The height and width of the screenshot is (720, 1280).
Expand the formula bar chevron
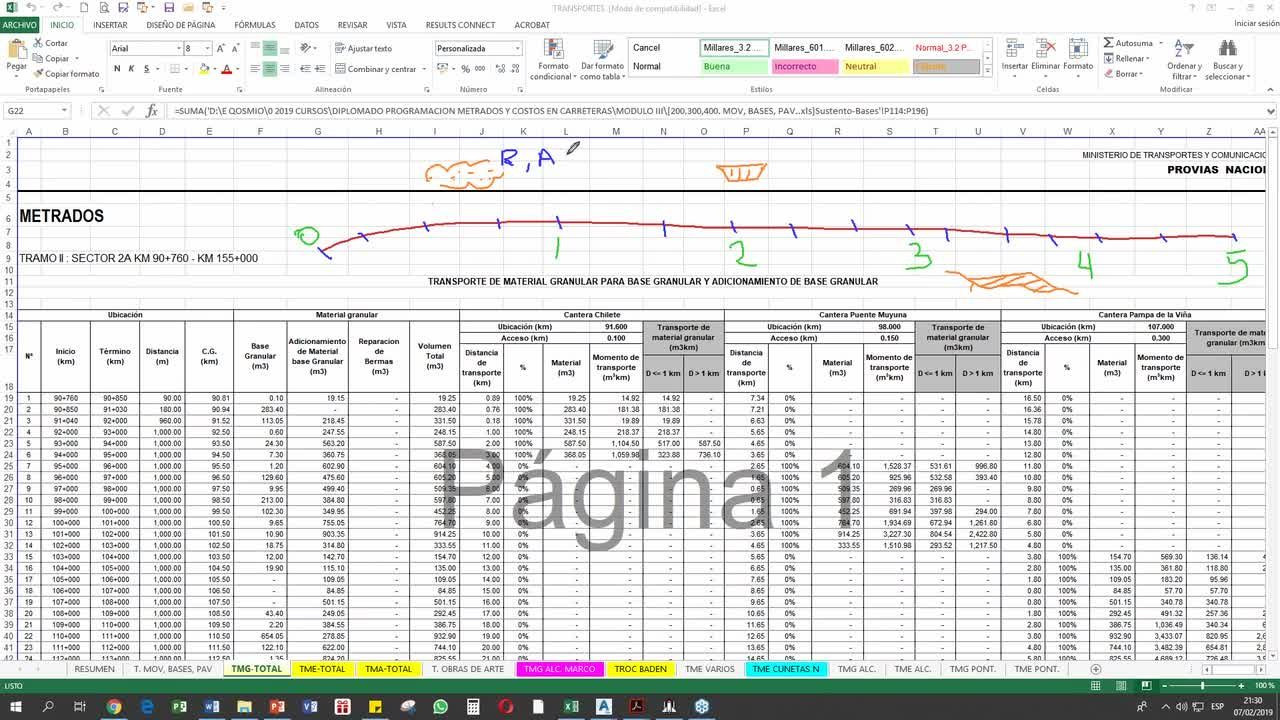pos(1270,111)
